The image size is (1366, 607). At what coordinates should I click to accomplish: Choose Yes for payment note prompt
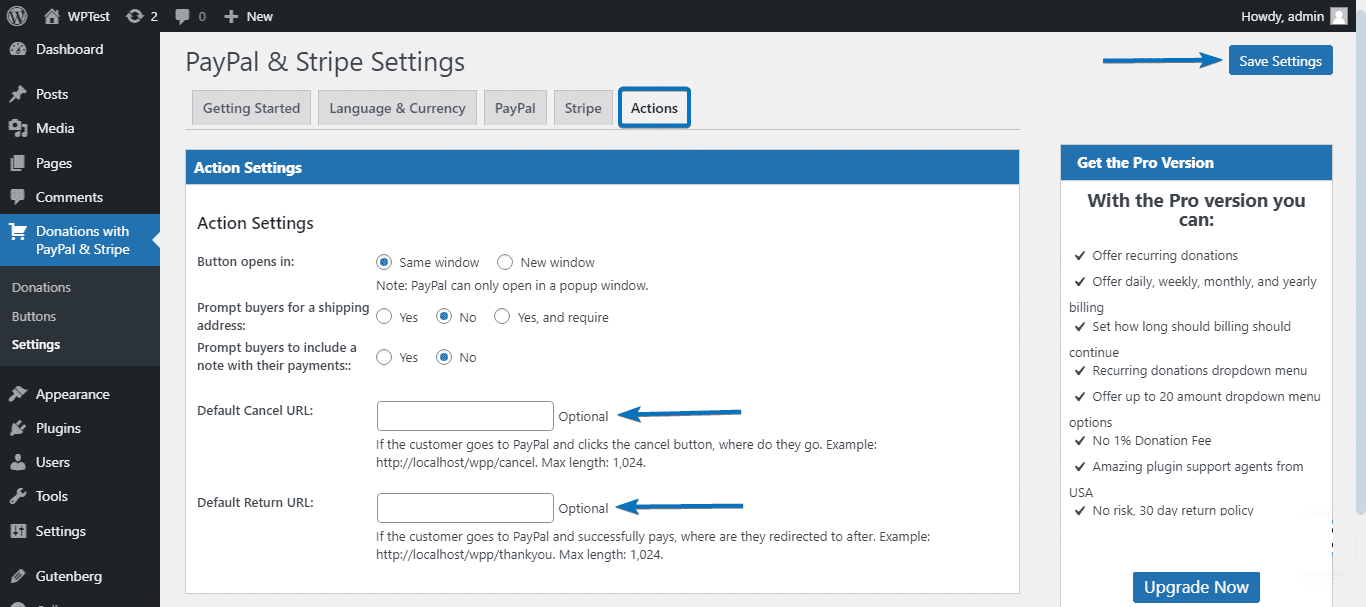(384, 357)
